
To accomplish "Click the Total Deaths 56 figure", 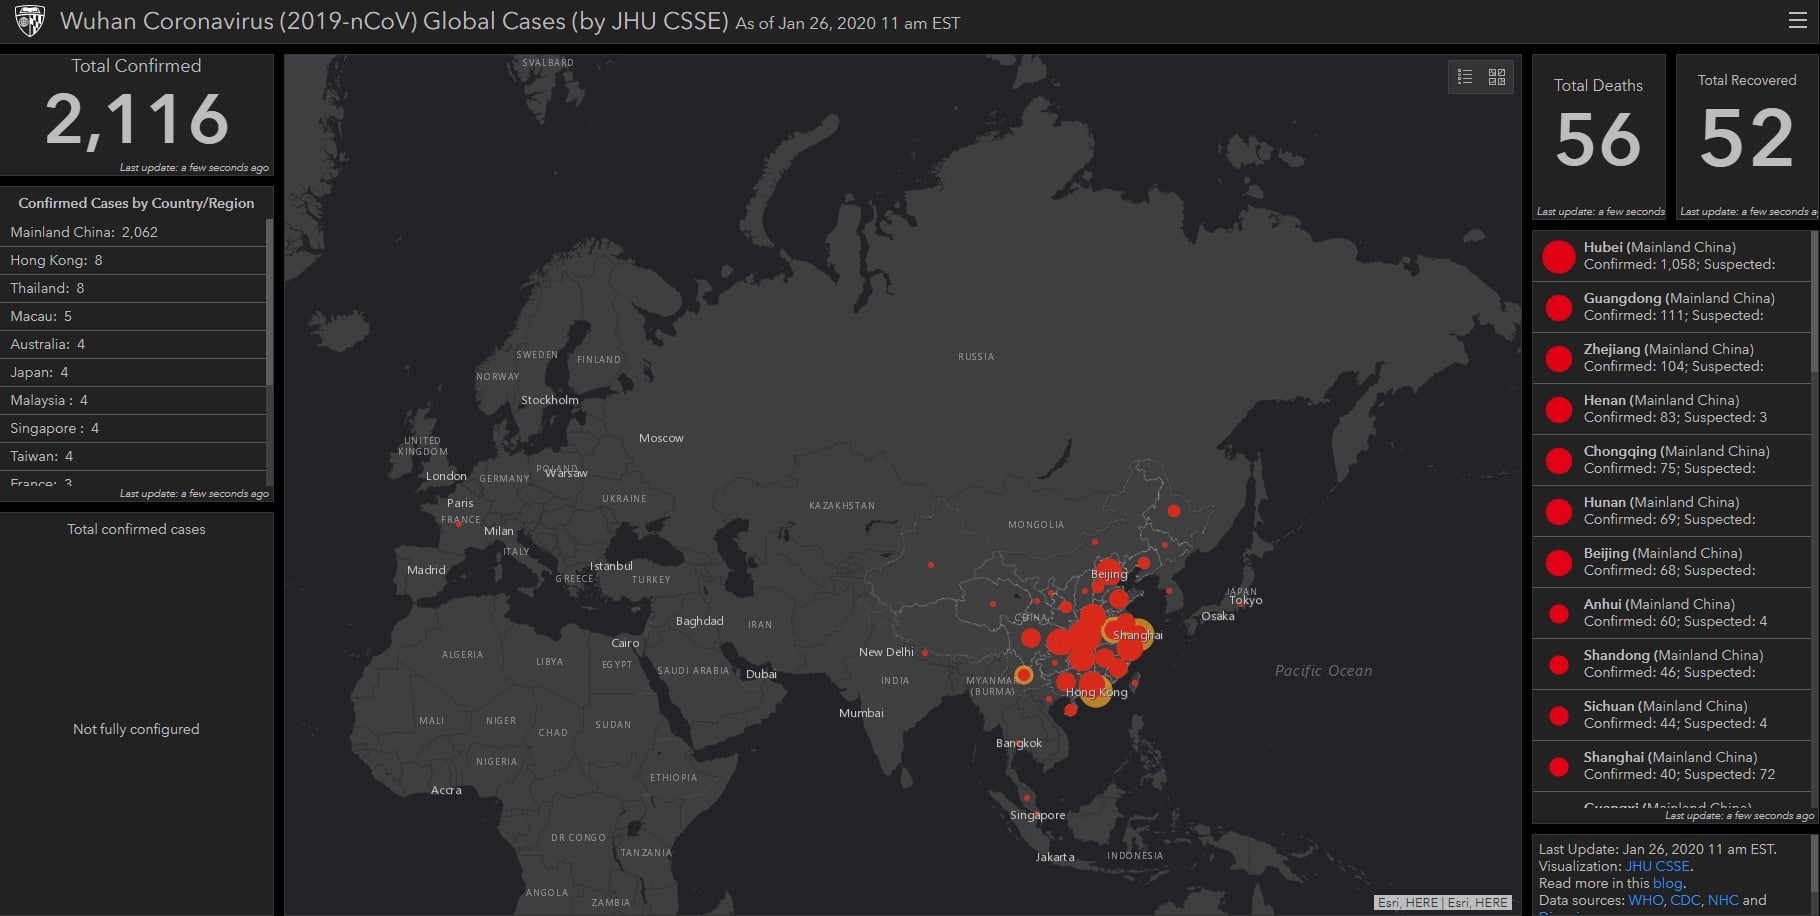I will 1598,139.
